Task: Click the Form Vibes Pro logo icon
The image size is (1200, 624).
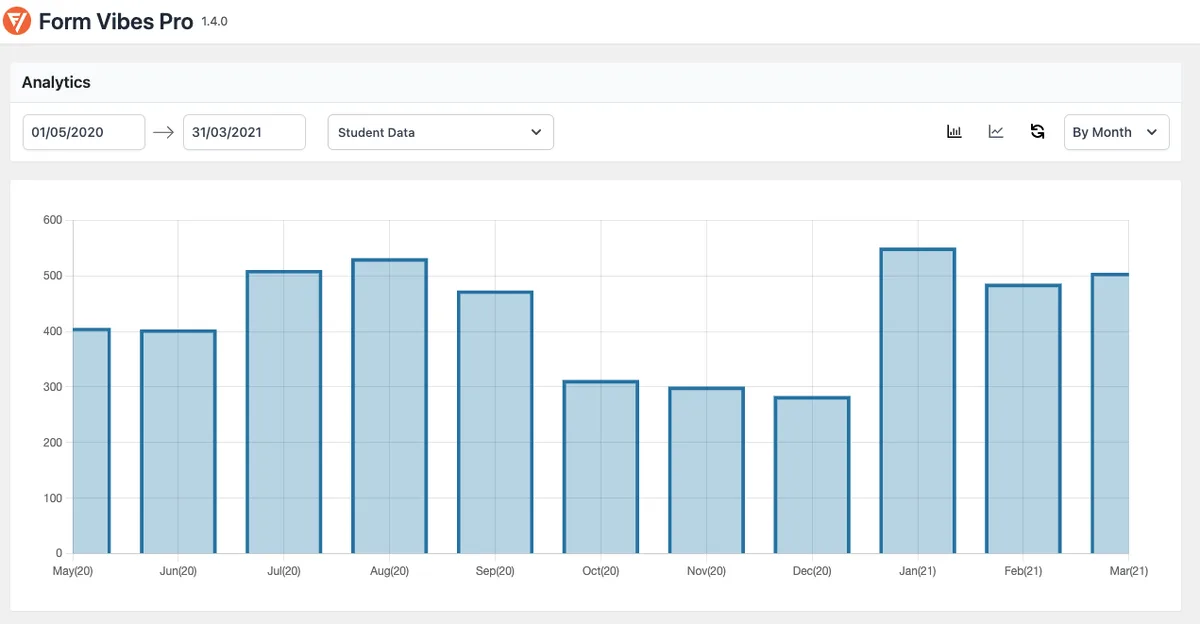Action: pos(17,20)
